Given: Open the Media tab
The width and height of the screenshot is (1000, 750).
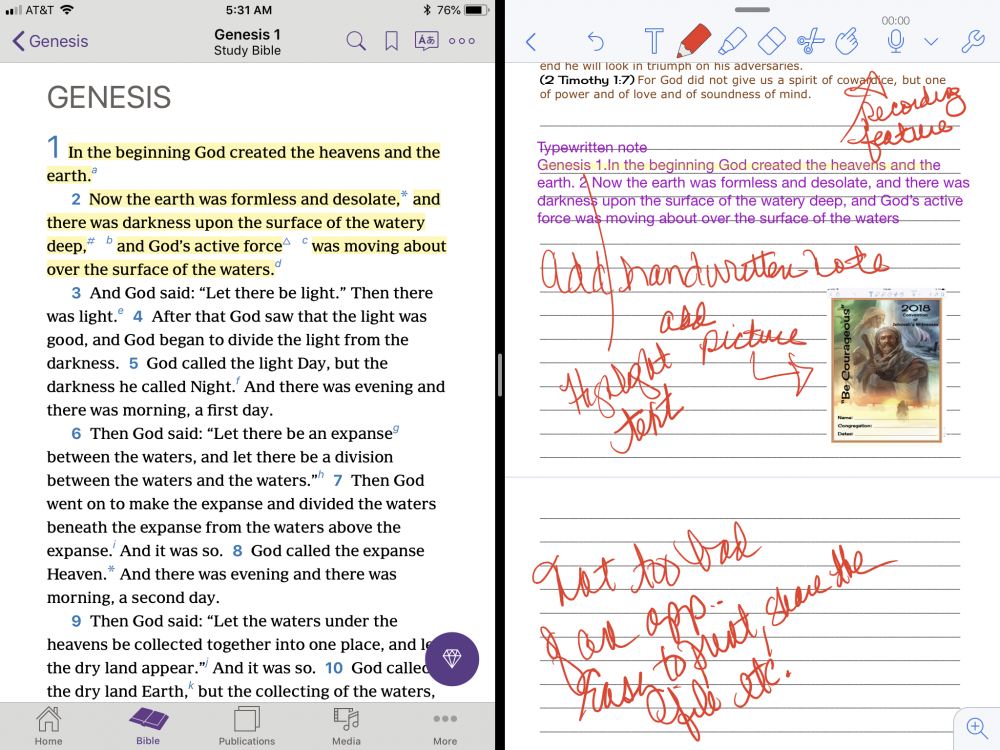Looking at the screenshot, I should pyautogui.click(x=346, y=726).
